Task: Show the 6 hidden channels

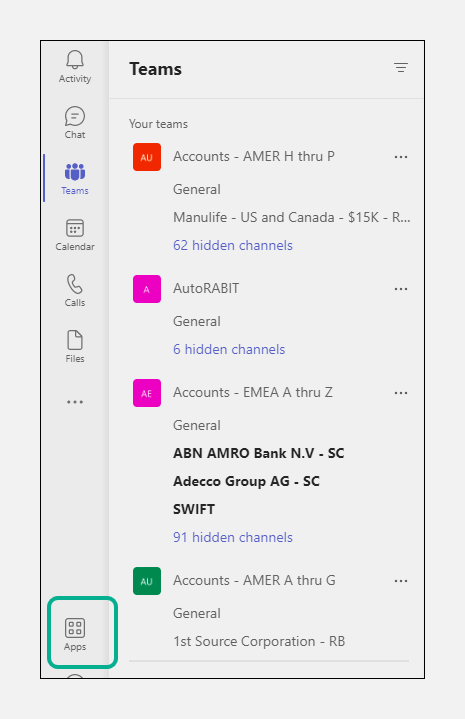Action: (229, 349)
